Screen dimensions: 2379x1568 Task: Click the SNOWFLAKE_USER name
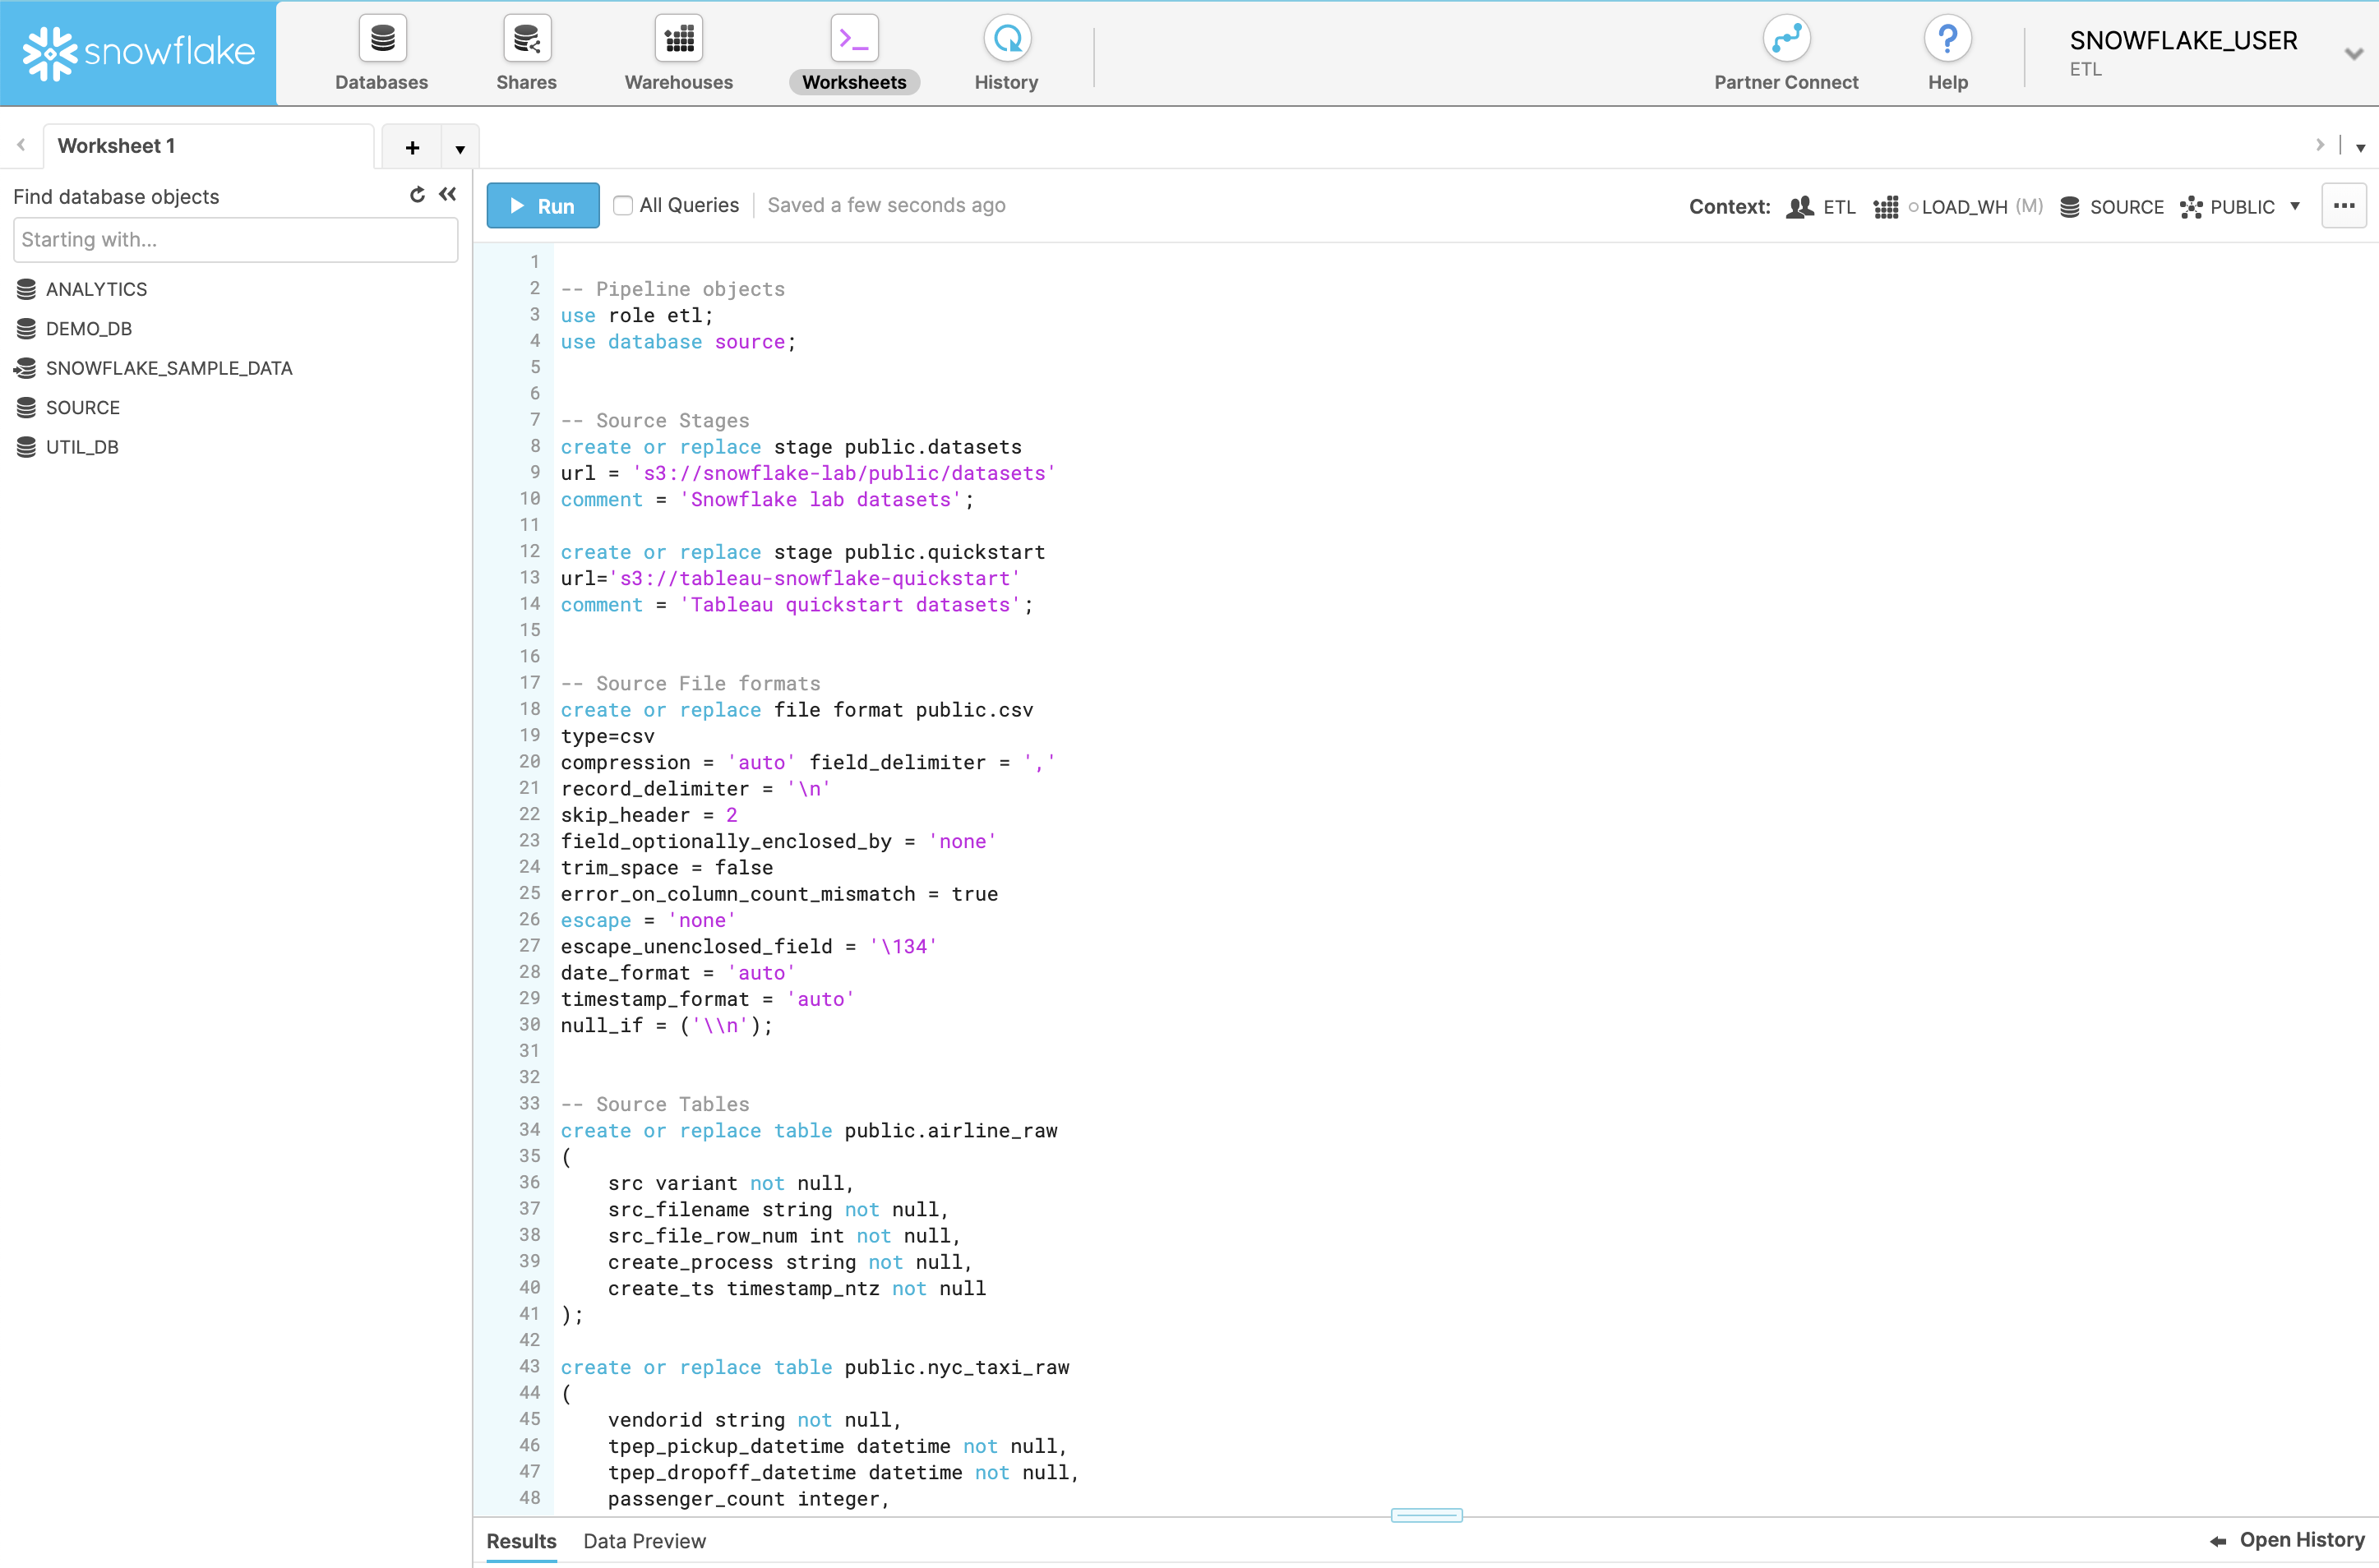2183,40
